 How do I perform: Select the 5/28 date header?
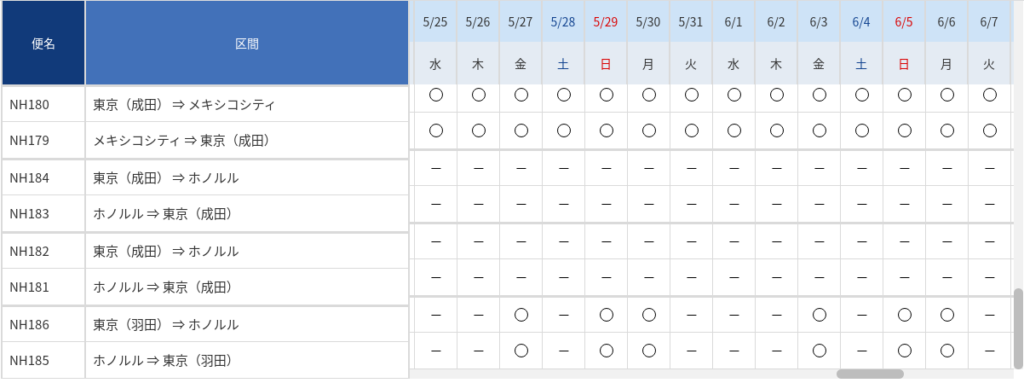[563, 22]
